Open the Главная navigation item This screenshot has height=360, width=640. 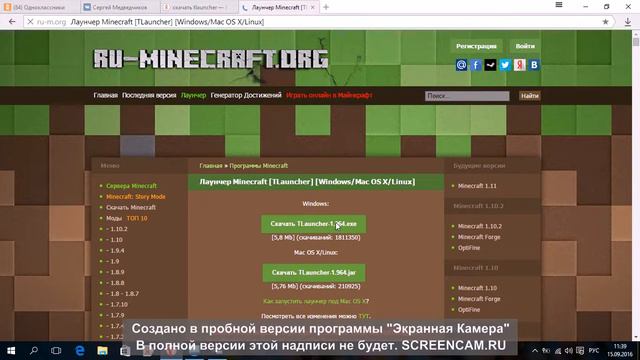click(x=105, y=95)
